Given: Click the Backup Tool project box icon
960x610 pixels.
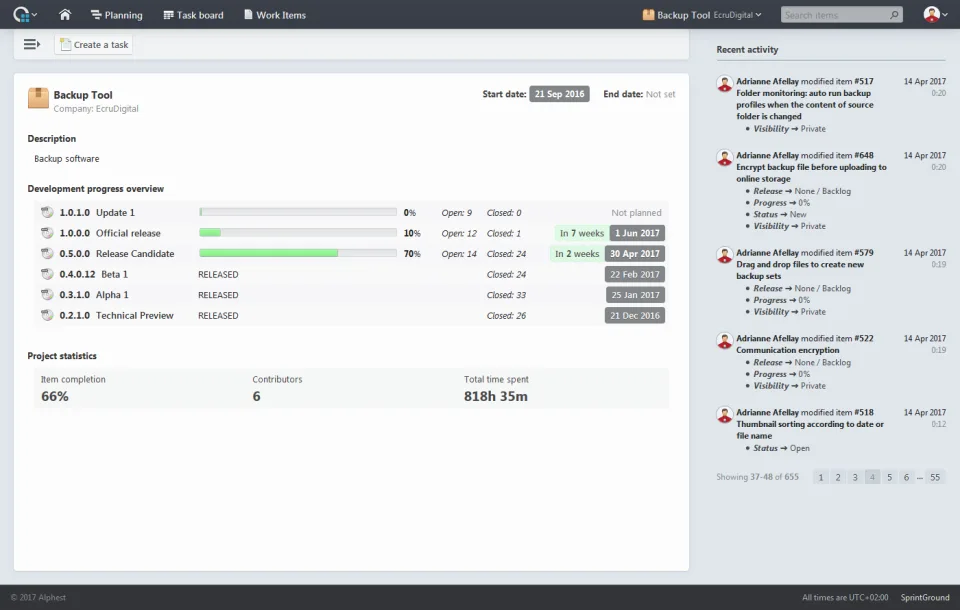Looking at the screenshot, I should point(38,98).
